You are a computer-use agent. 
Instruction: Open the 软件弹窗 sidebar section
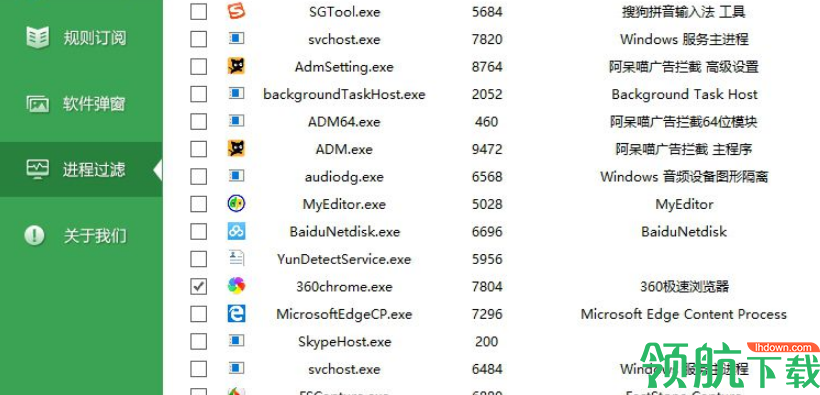click(x=81, y=104)
